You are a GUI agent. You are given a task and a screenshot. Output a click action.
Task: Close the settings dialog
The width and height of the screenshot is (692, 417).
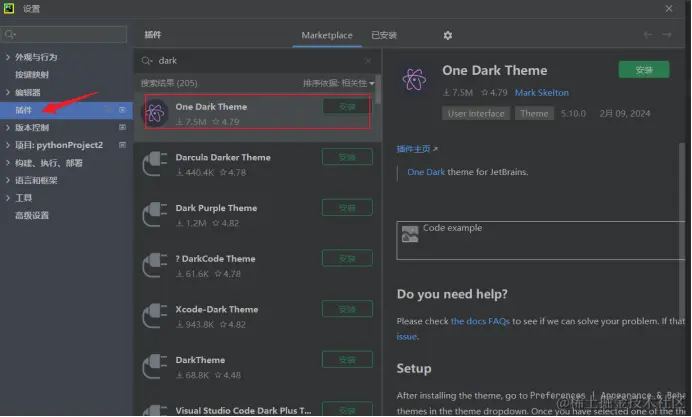click(669, 8)
